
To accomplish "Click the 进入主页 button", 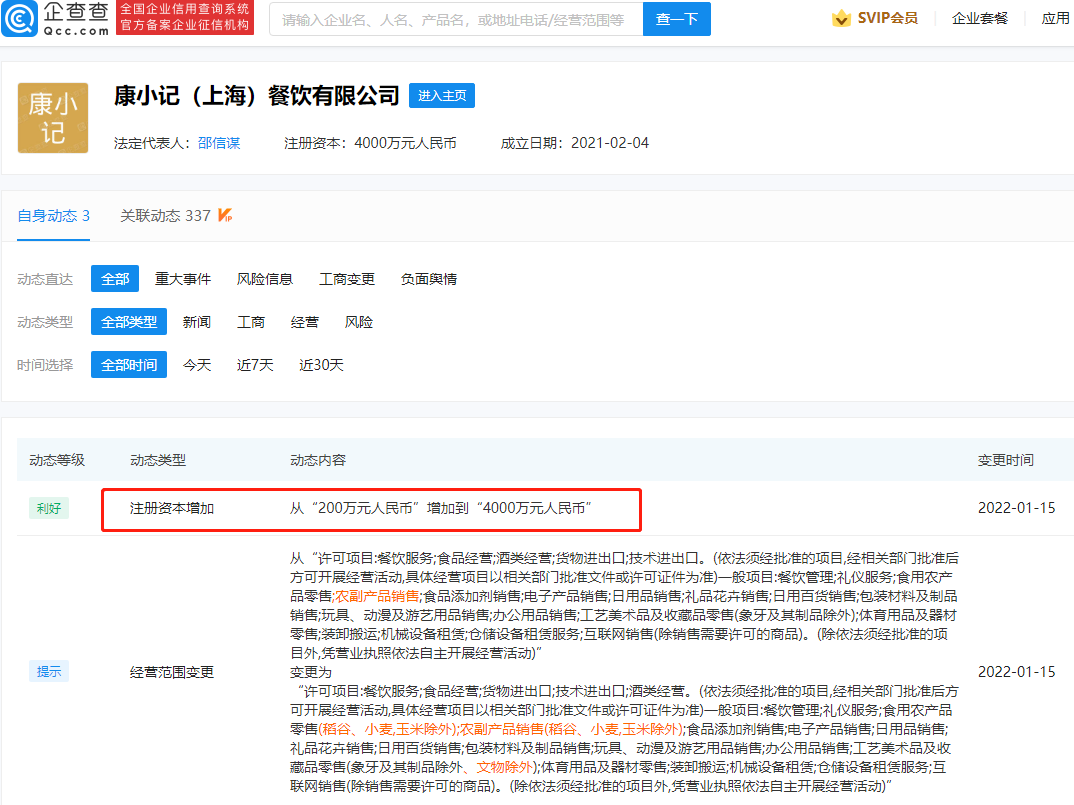I will [441, 96].
